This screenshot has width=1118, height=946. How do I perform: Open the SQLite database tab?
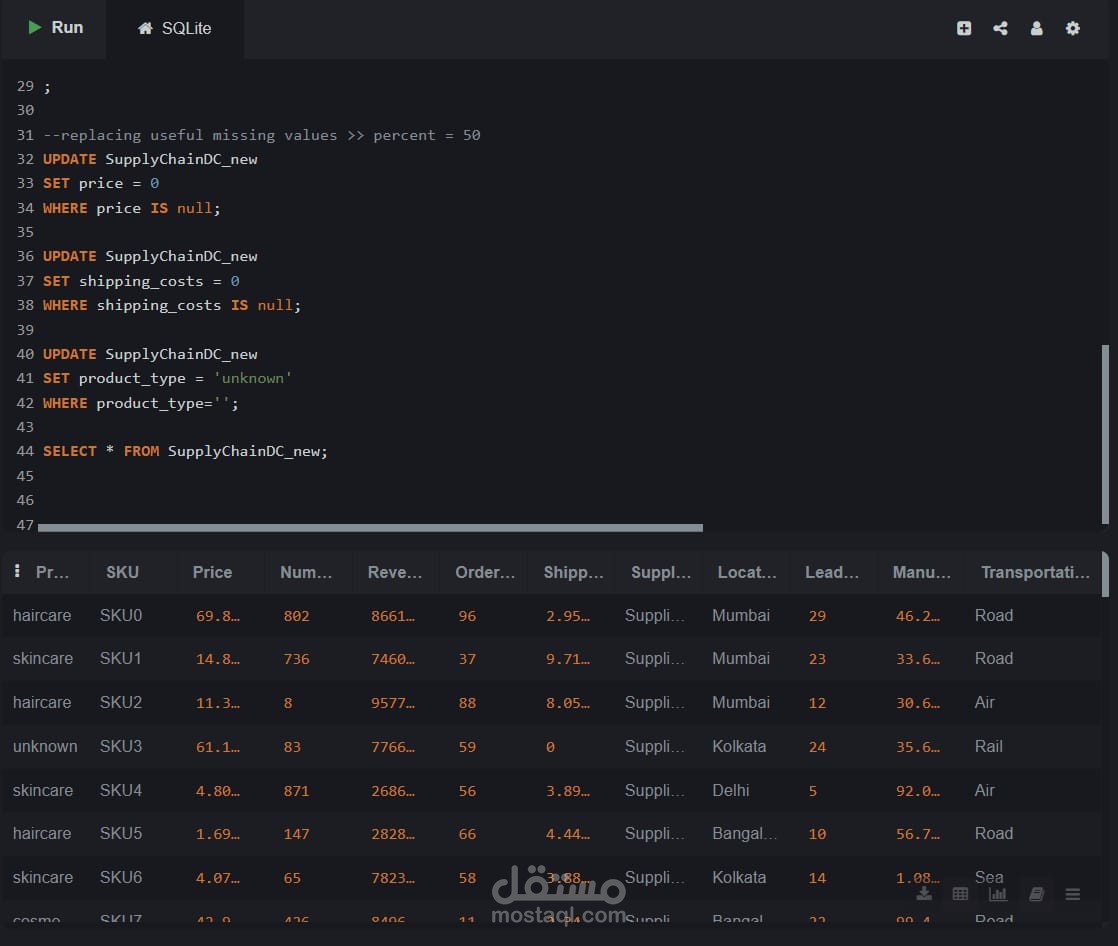175,29
